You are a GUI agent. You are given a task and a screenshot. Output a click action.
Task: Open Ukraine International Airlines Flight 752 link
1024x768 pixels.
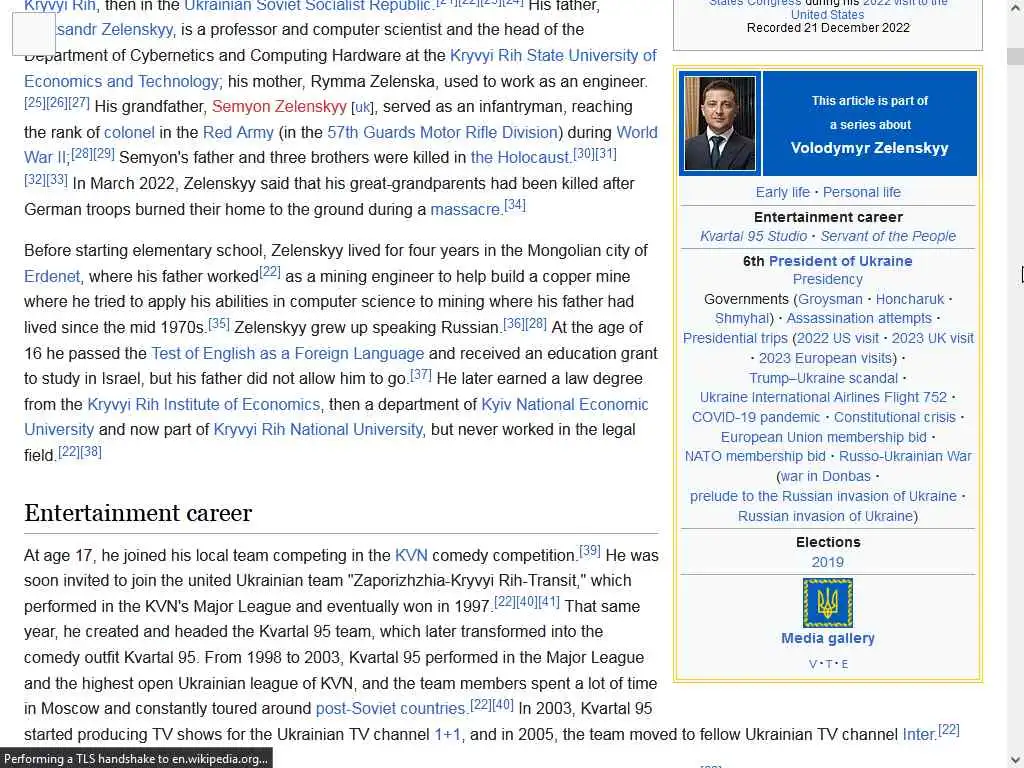coord(823,397)
